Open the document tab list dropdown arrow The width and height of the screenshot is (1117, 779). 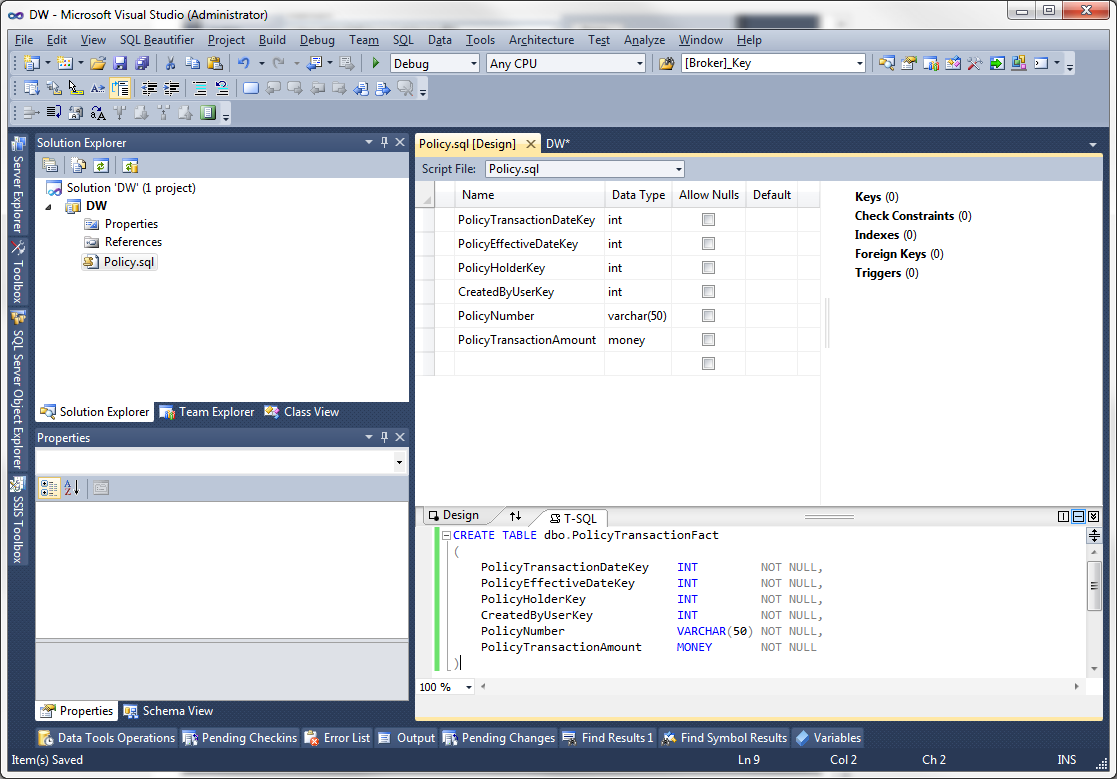[x=1093, y=145]
